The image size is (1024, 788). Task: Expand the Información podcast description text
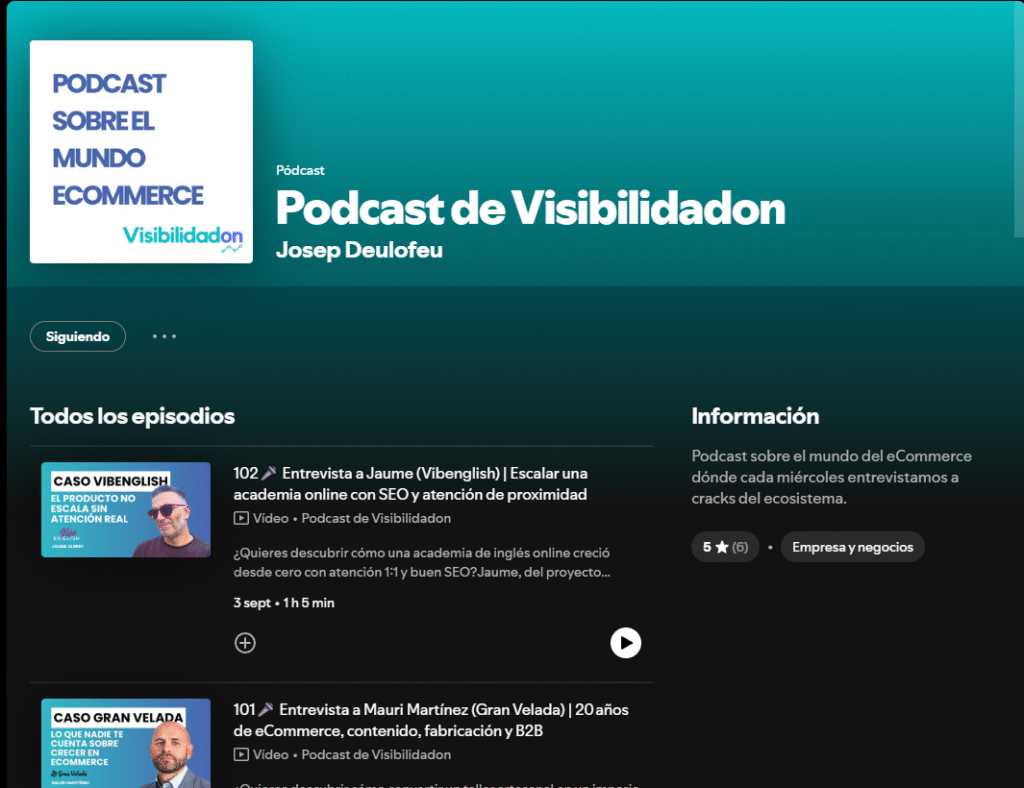830,477
